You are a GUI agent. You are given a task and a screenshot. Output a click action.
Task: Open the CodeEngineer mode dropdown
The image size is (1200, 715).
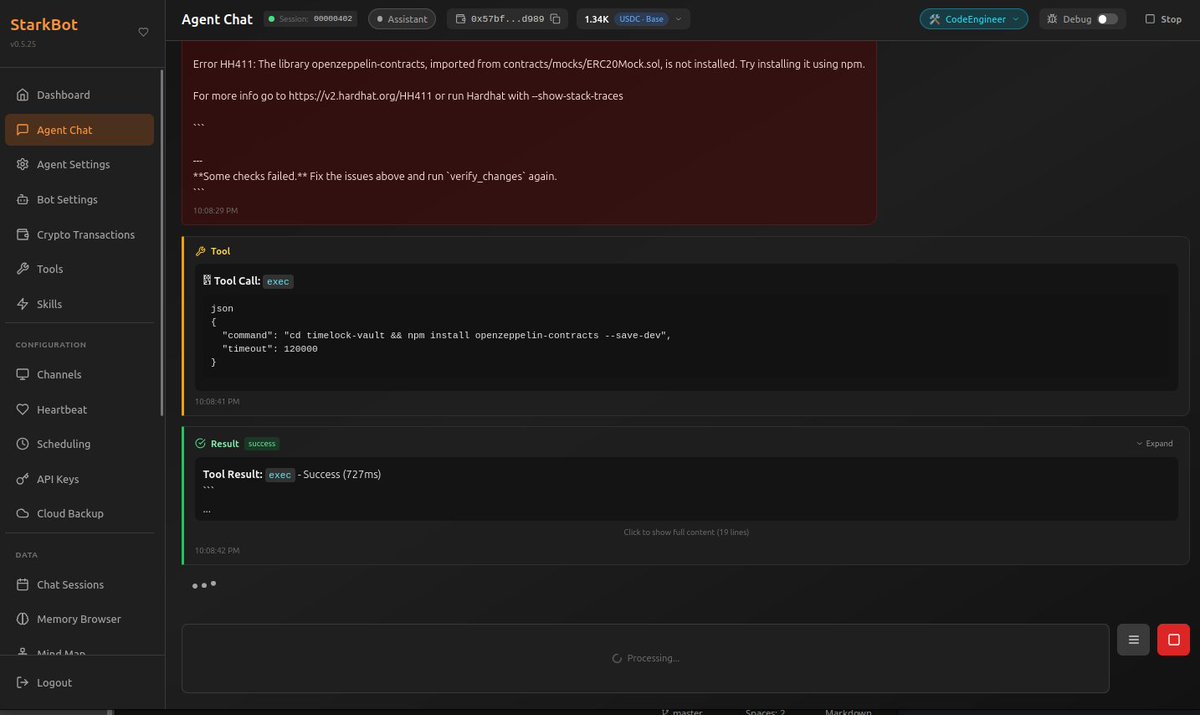[974, 19]
